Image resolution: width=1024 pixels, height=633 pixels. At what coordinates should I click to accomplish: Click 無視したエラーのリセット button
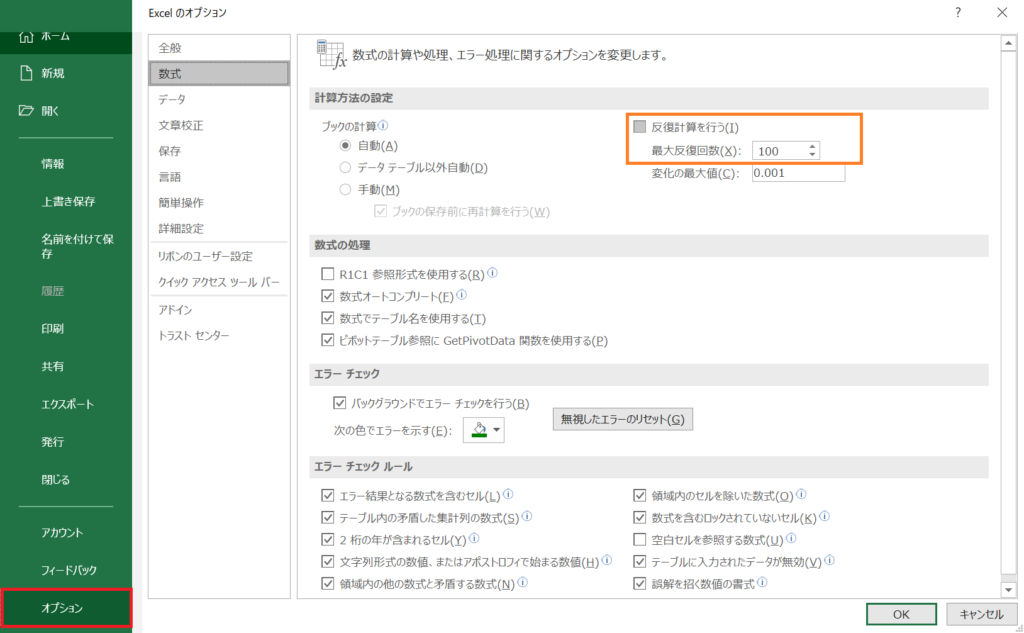tap(622, 419)
